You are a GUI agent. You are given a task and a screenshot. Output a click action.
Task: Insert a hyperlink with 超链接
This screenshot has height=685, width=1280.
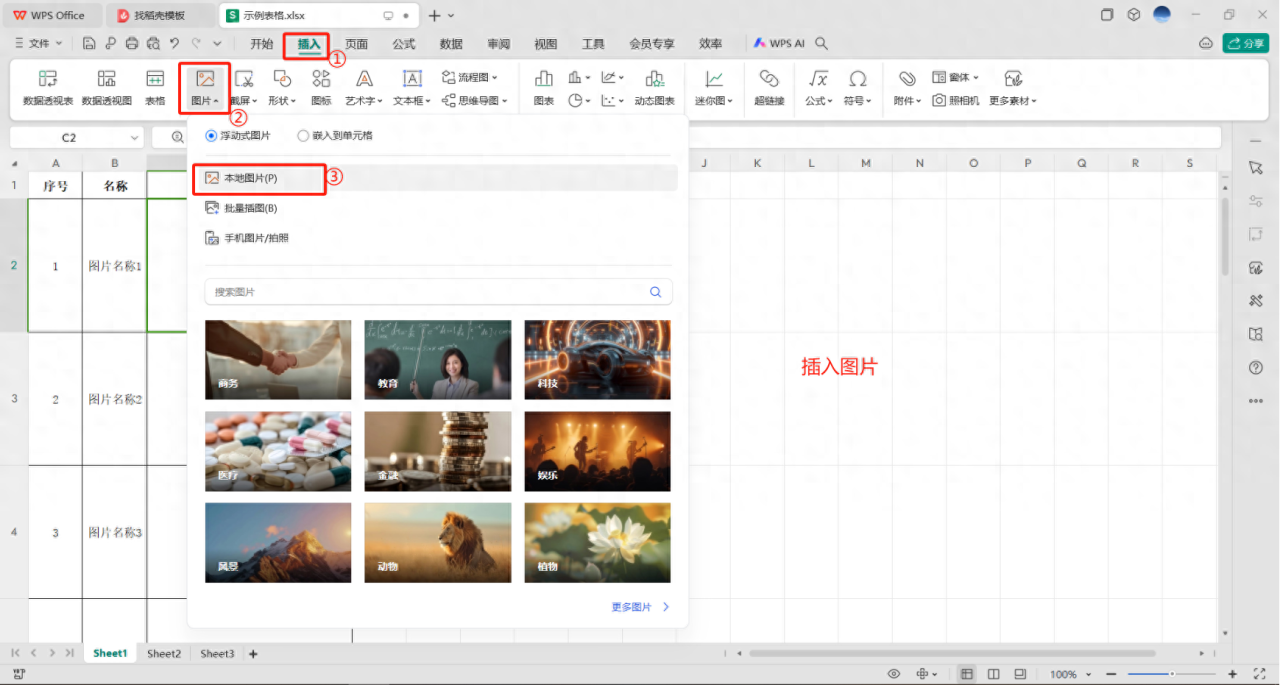click(x=769, y=87)
